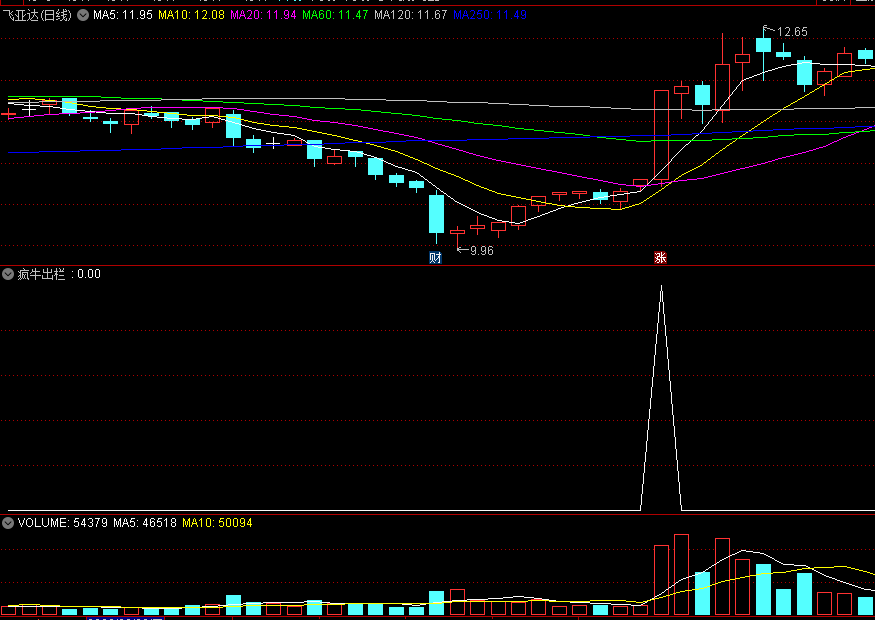Click the MA20: 11.94 label
875x620 pixels.
click(x=263, y=15)
